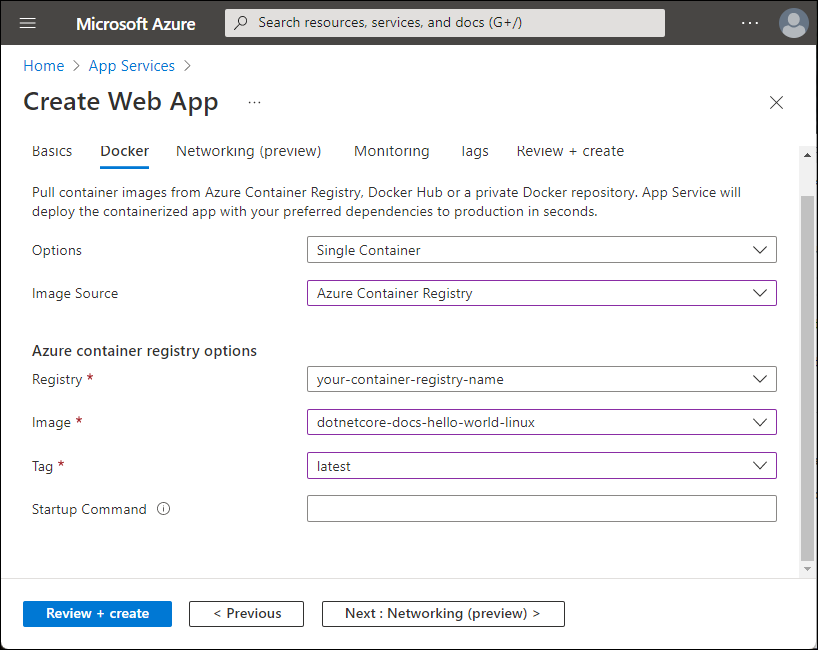Image resolution: width=818 pixels, height=650 pixels.
Task: Navigate to App Services via breadcrumb
Action: [x=131, y=65]
